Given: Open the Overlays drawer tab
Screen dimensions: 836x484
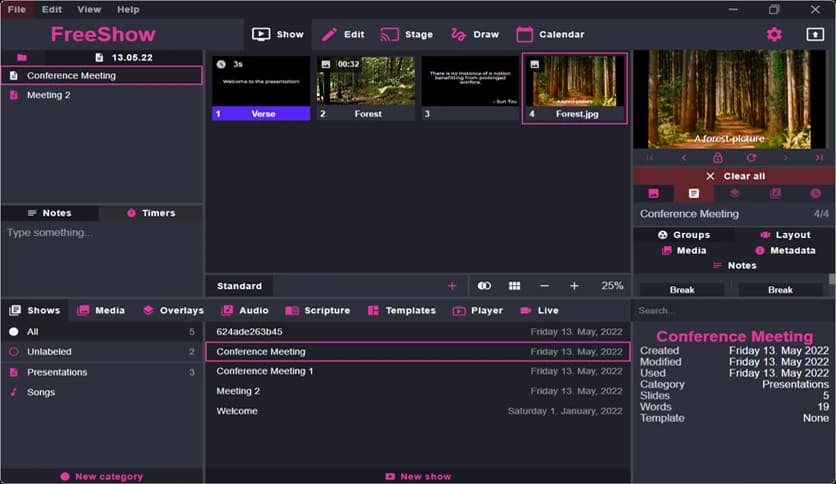Looking at the screenshot, I should tap(173, 311).
